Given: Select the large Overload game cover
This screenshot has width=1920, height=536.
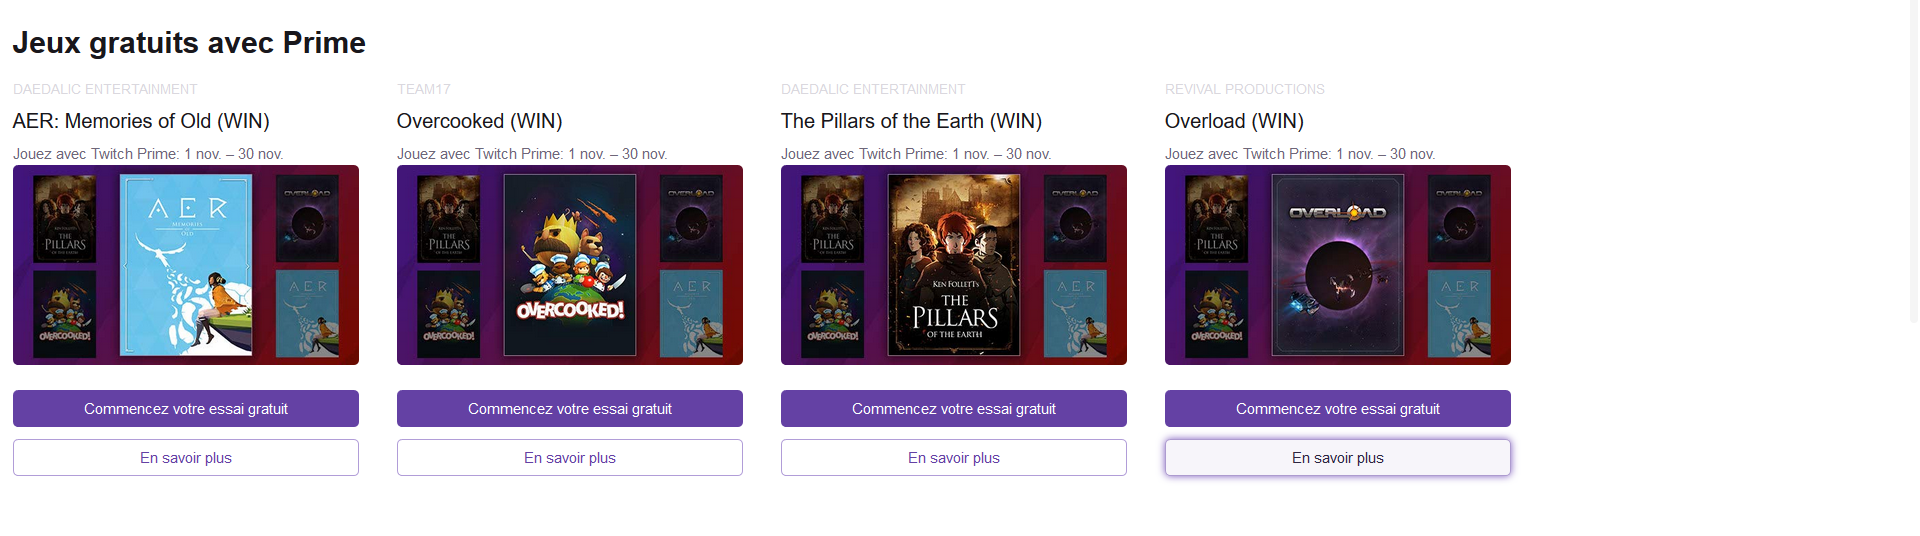Looking at the screenshot, I should coord(1338,265).
